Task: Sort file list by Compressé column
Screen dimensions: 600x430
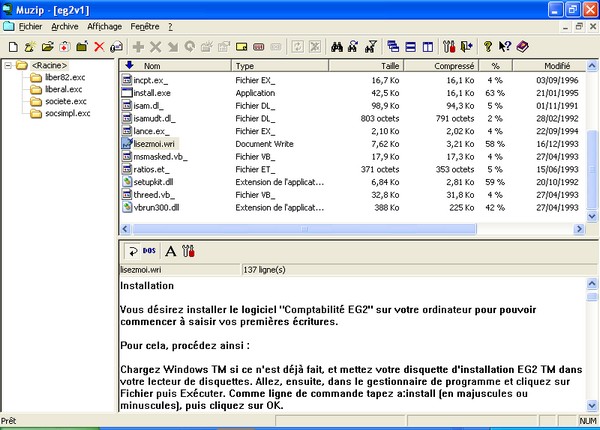Action: [x=441, y=66]
